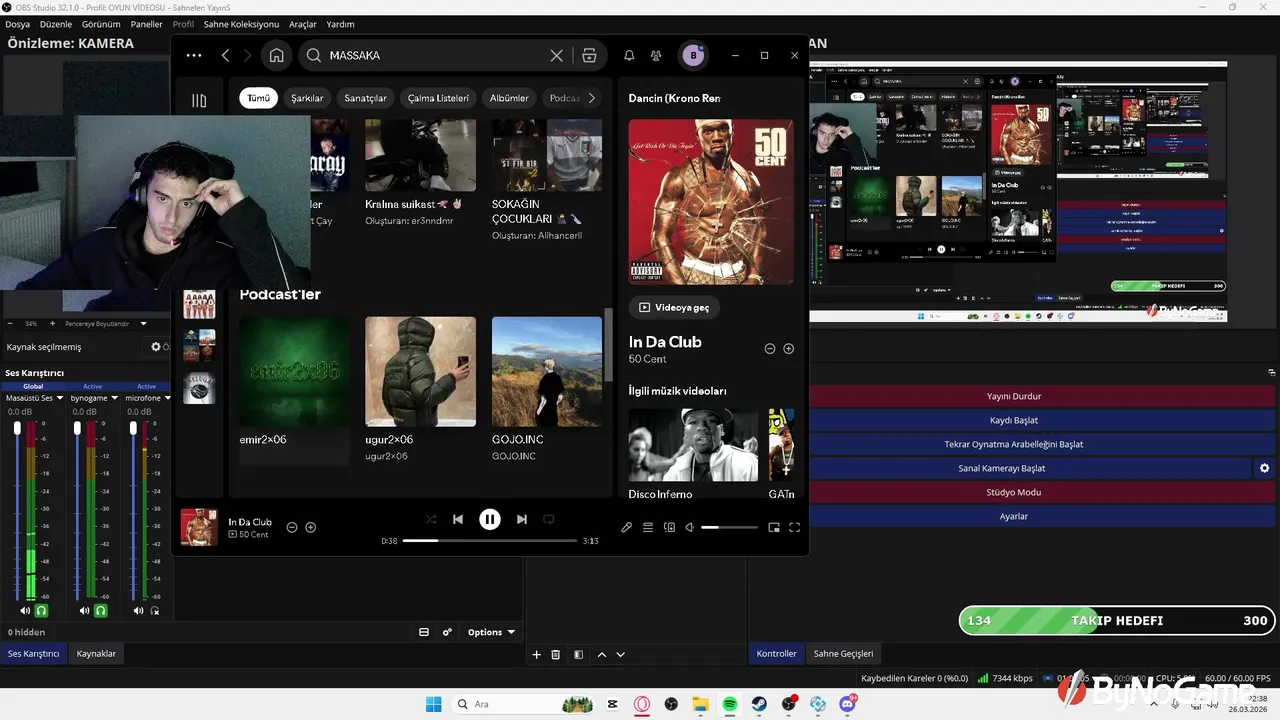Open connect to a device icon
This screenshot has width=1280, height=720.
pos(669,527)
